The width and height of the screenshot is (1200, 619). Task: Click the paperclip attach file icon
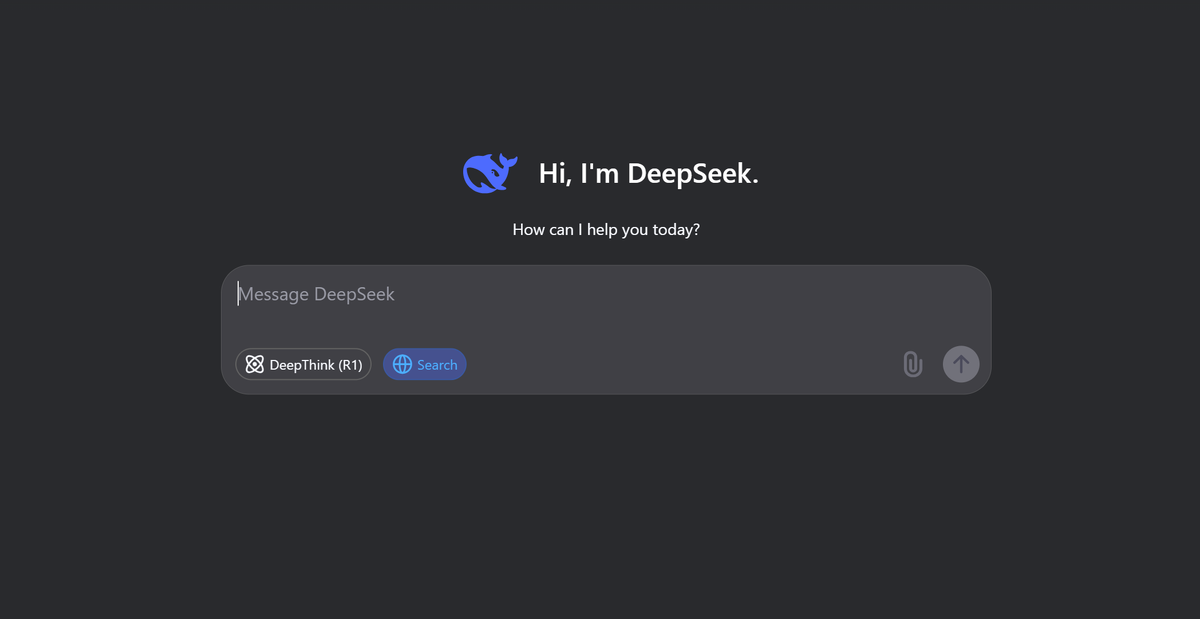(x=912, y=364)
